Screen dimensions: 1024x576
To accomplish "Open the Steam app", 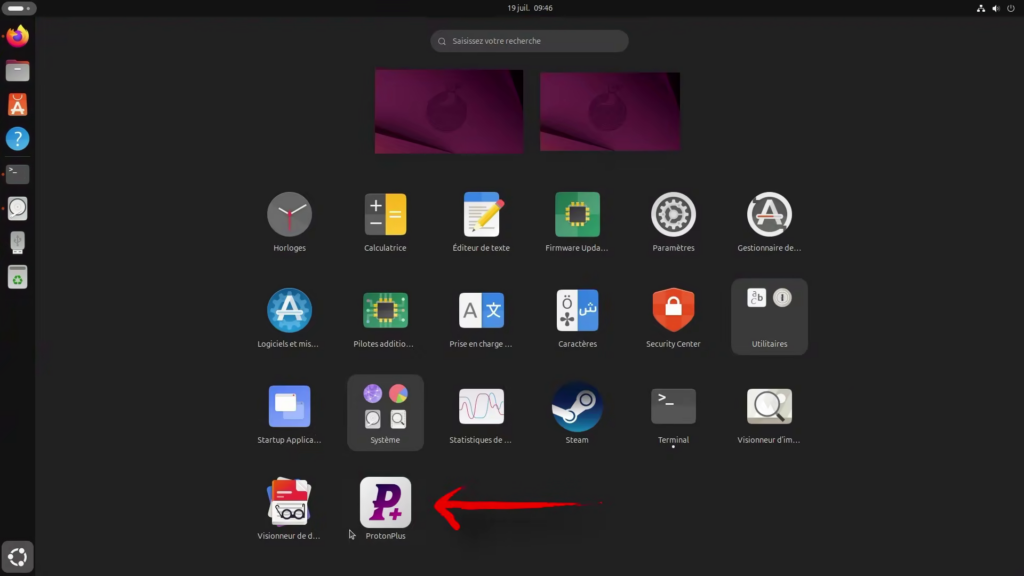I will point(577,407).
